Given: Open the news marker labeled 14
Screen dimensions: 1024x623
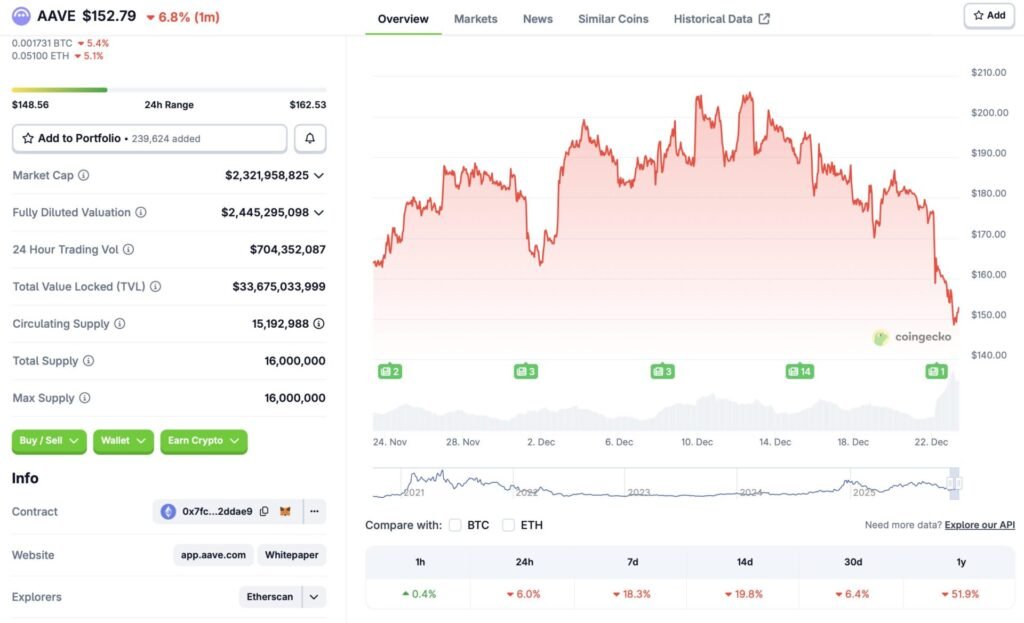Looking at the screenshot, I should (x=798, y=371).
